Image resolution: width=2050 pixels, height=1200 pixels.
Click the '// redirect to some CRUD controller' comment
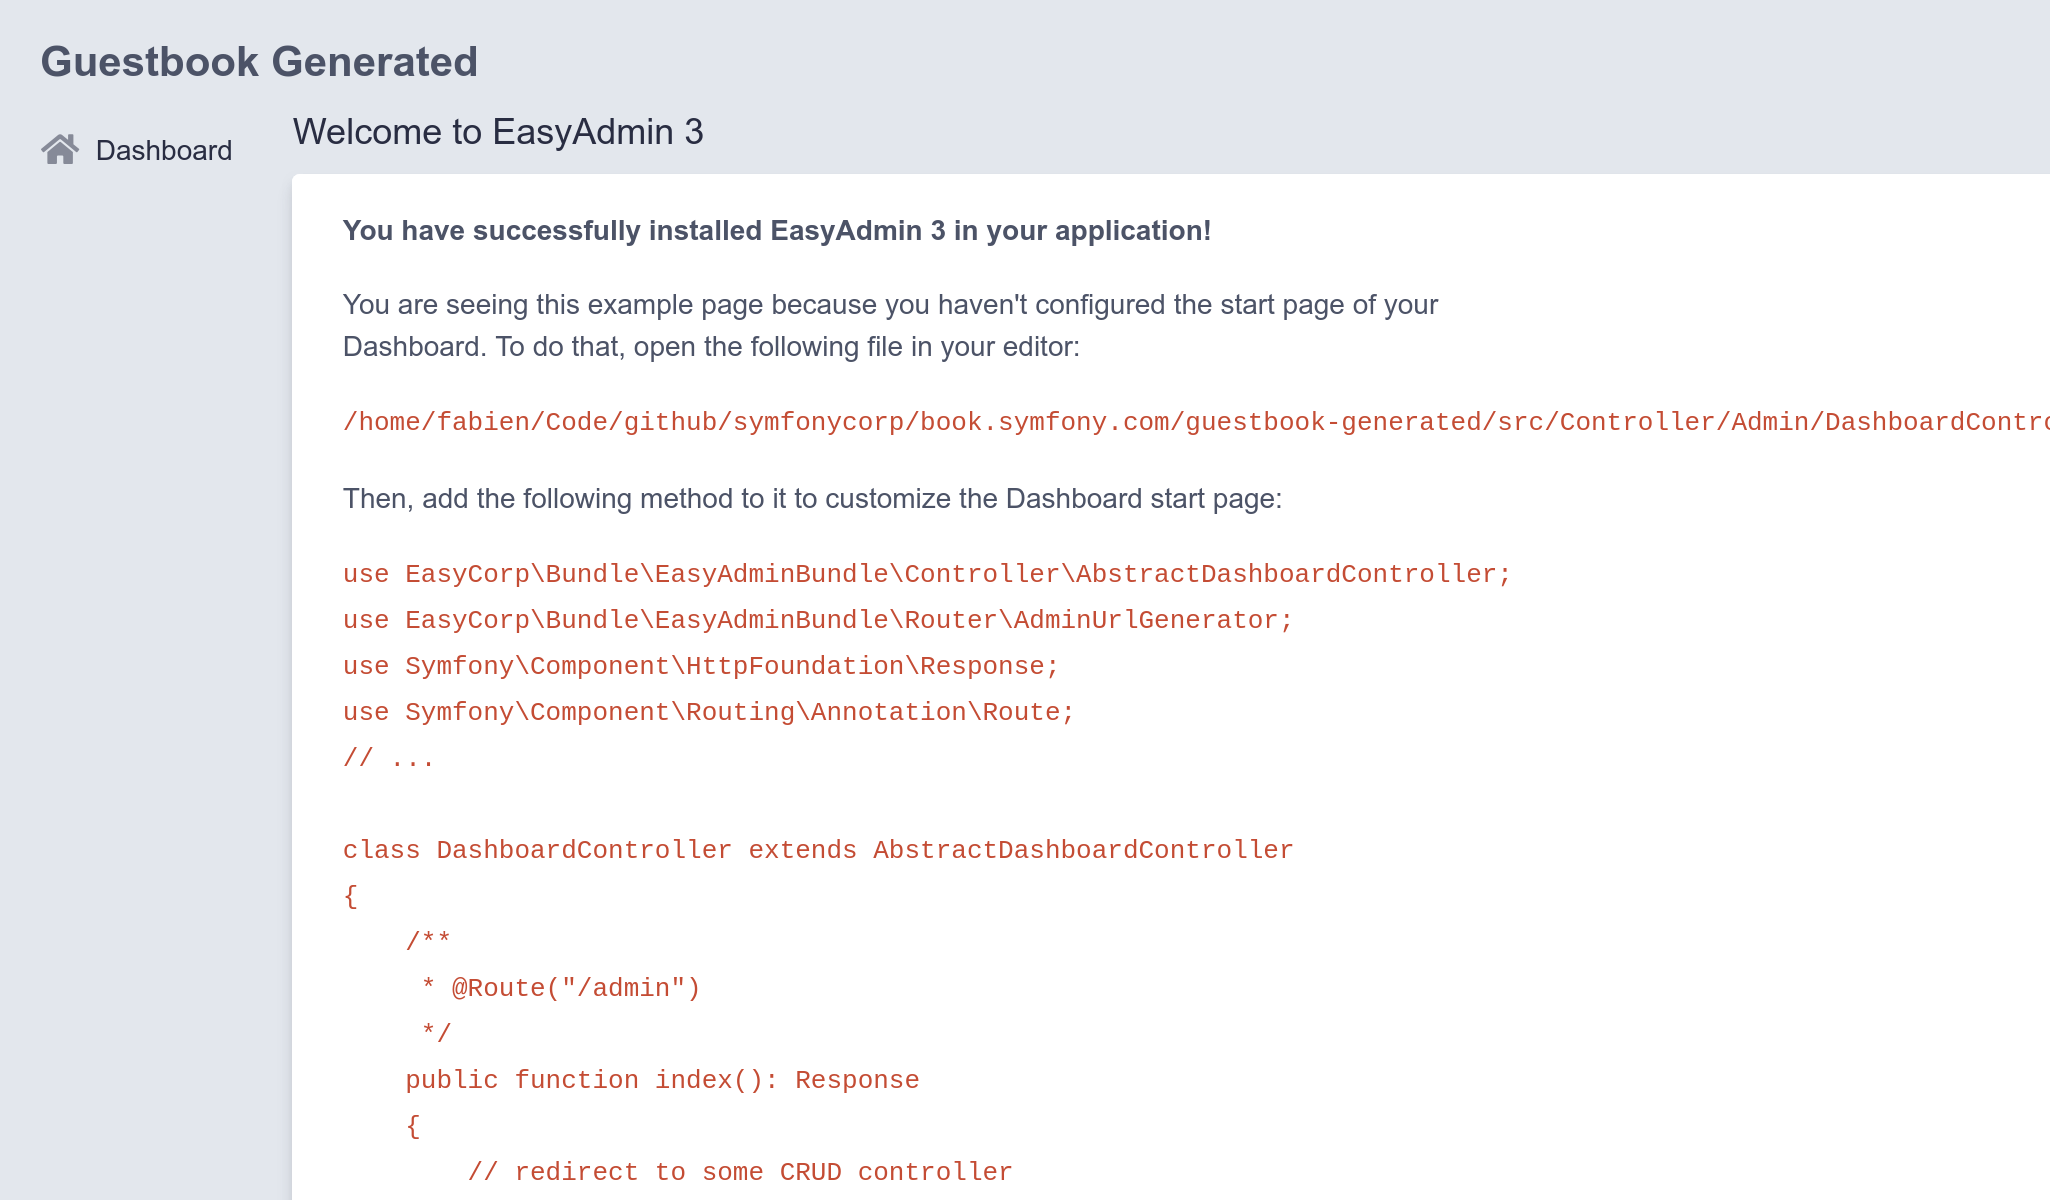(x=740, y=1172)
